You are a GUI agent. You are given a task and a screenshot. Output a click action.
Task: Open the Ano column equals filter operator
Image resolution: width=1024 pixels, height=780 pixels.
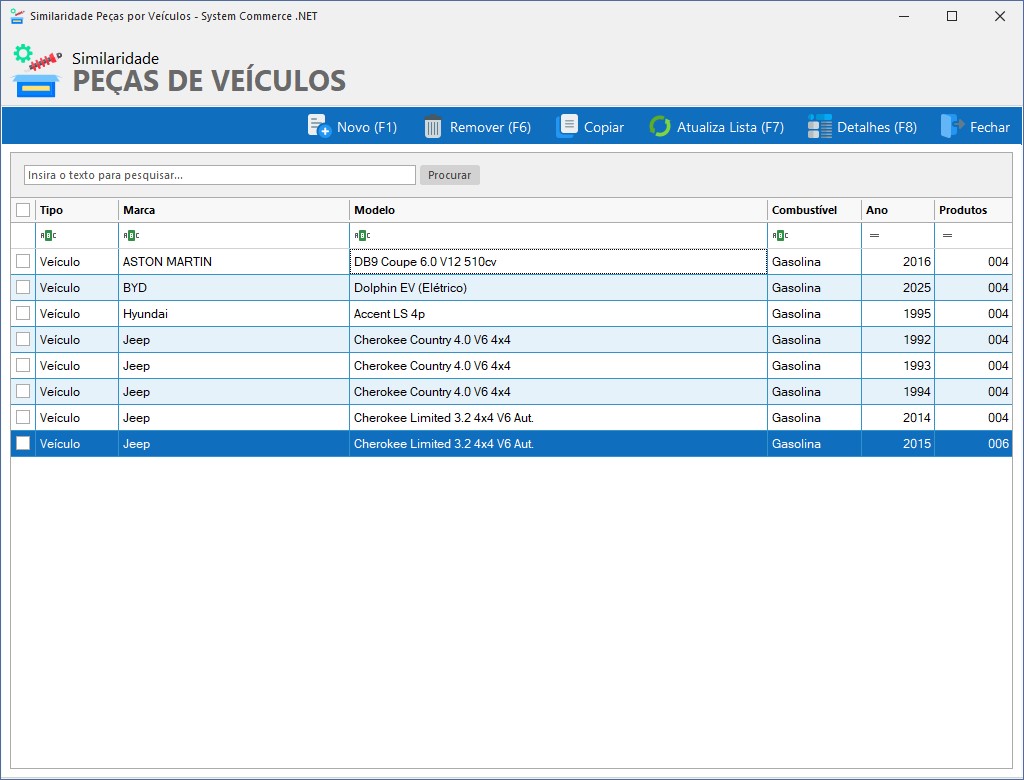tap(874, 236)
